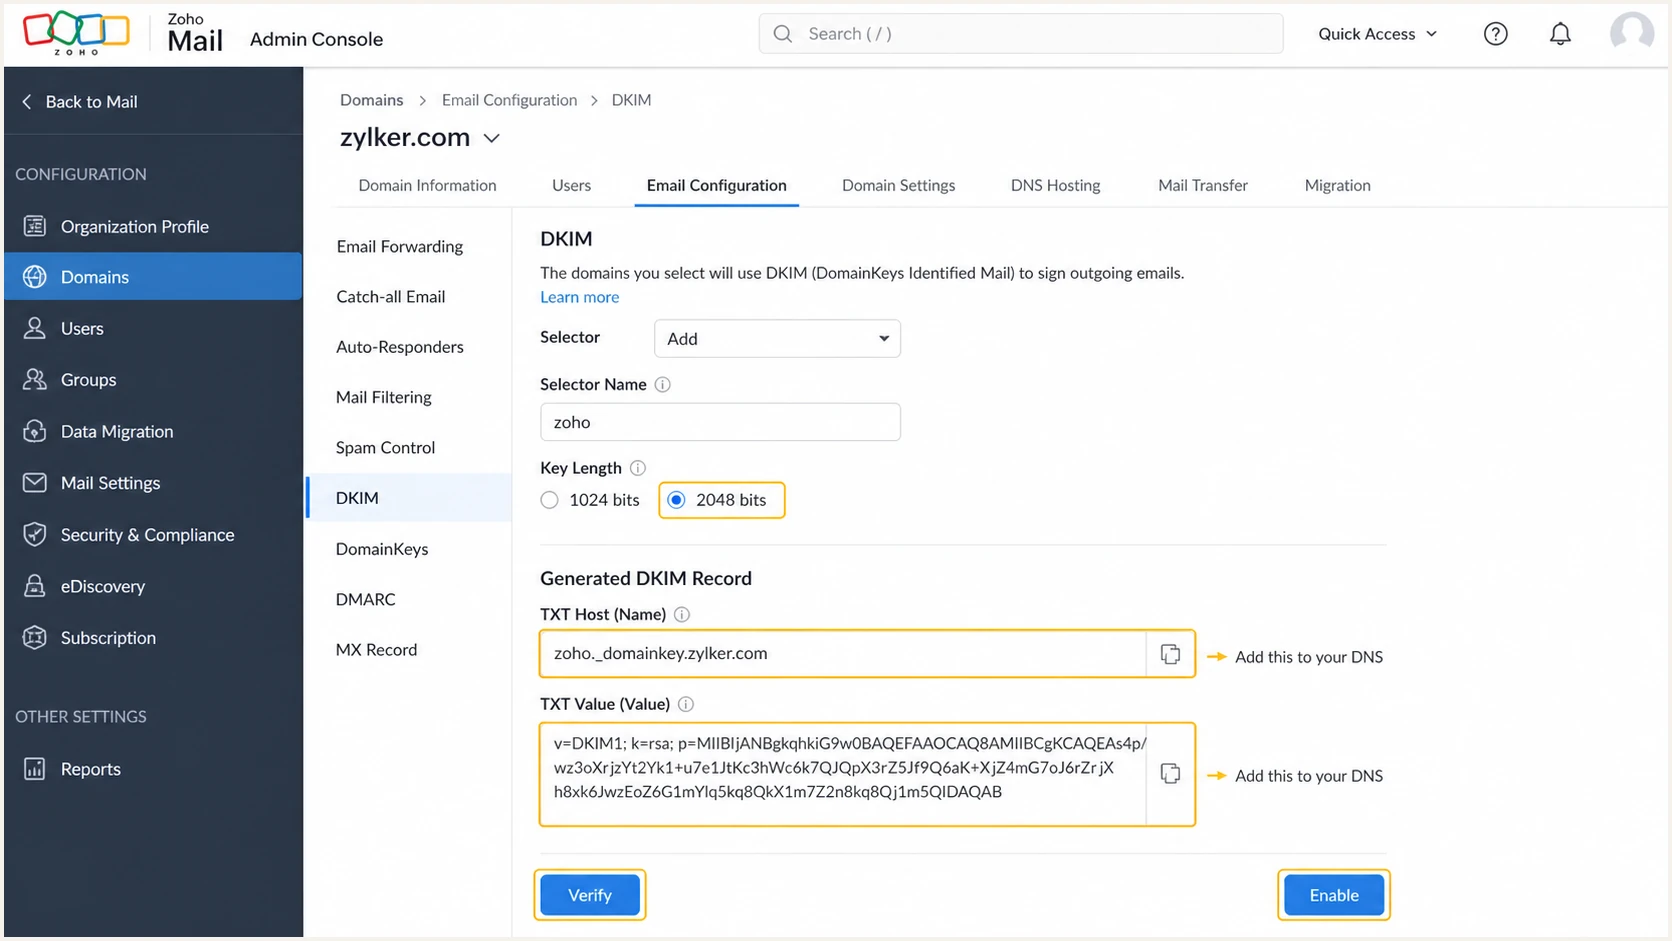This screenshot has width=1672, height=941.
Task: Click the Zoho logo
Action: tap(76, 33)
